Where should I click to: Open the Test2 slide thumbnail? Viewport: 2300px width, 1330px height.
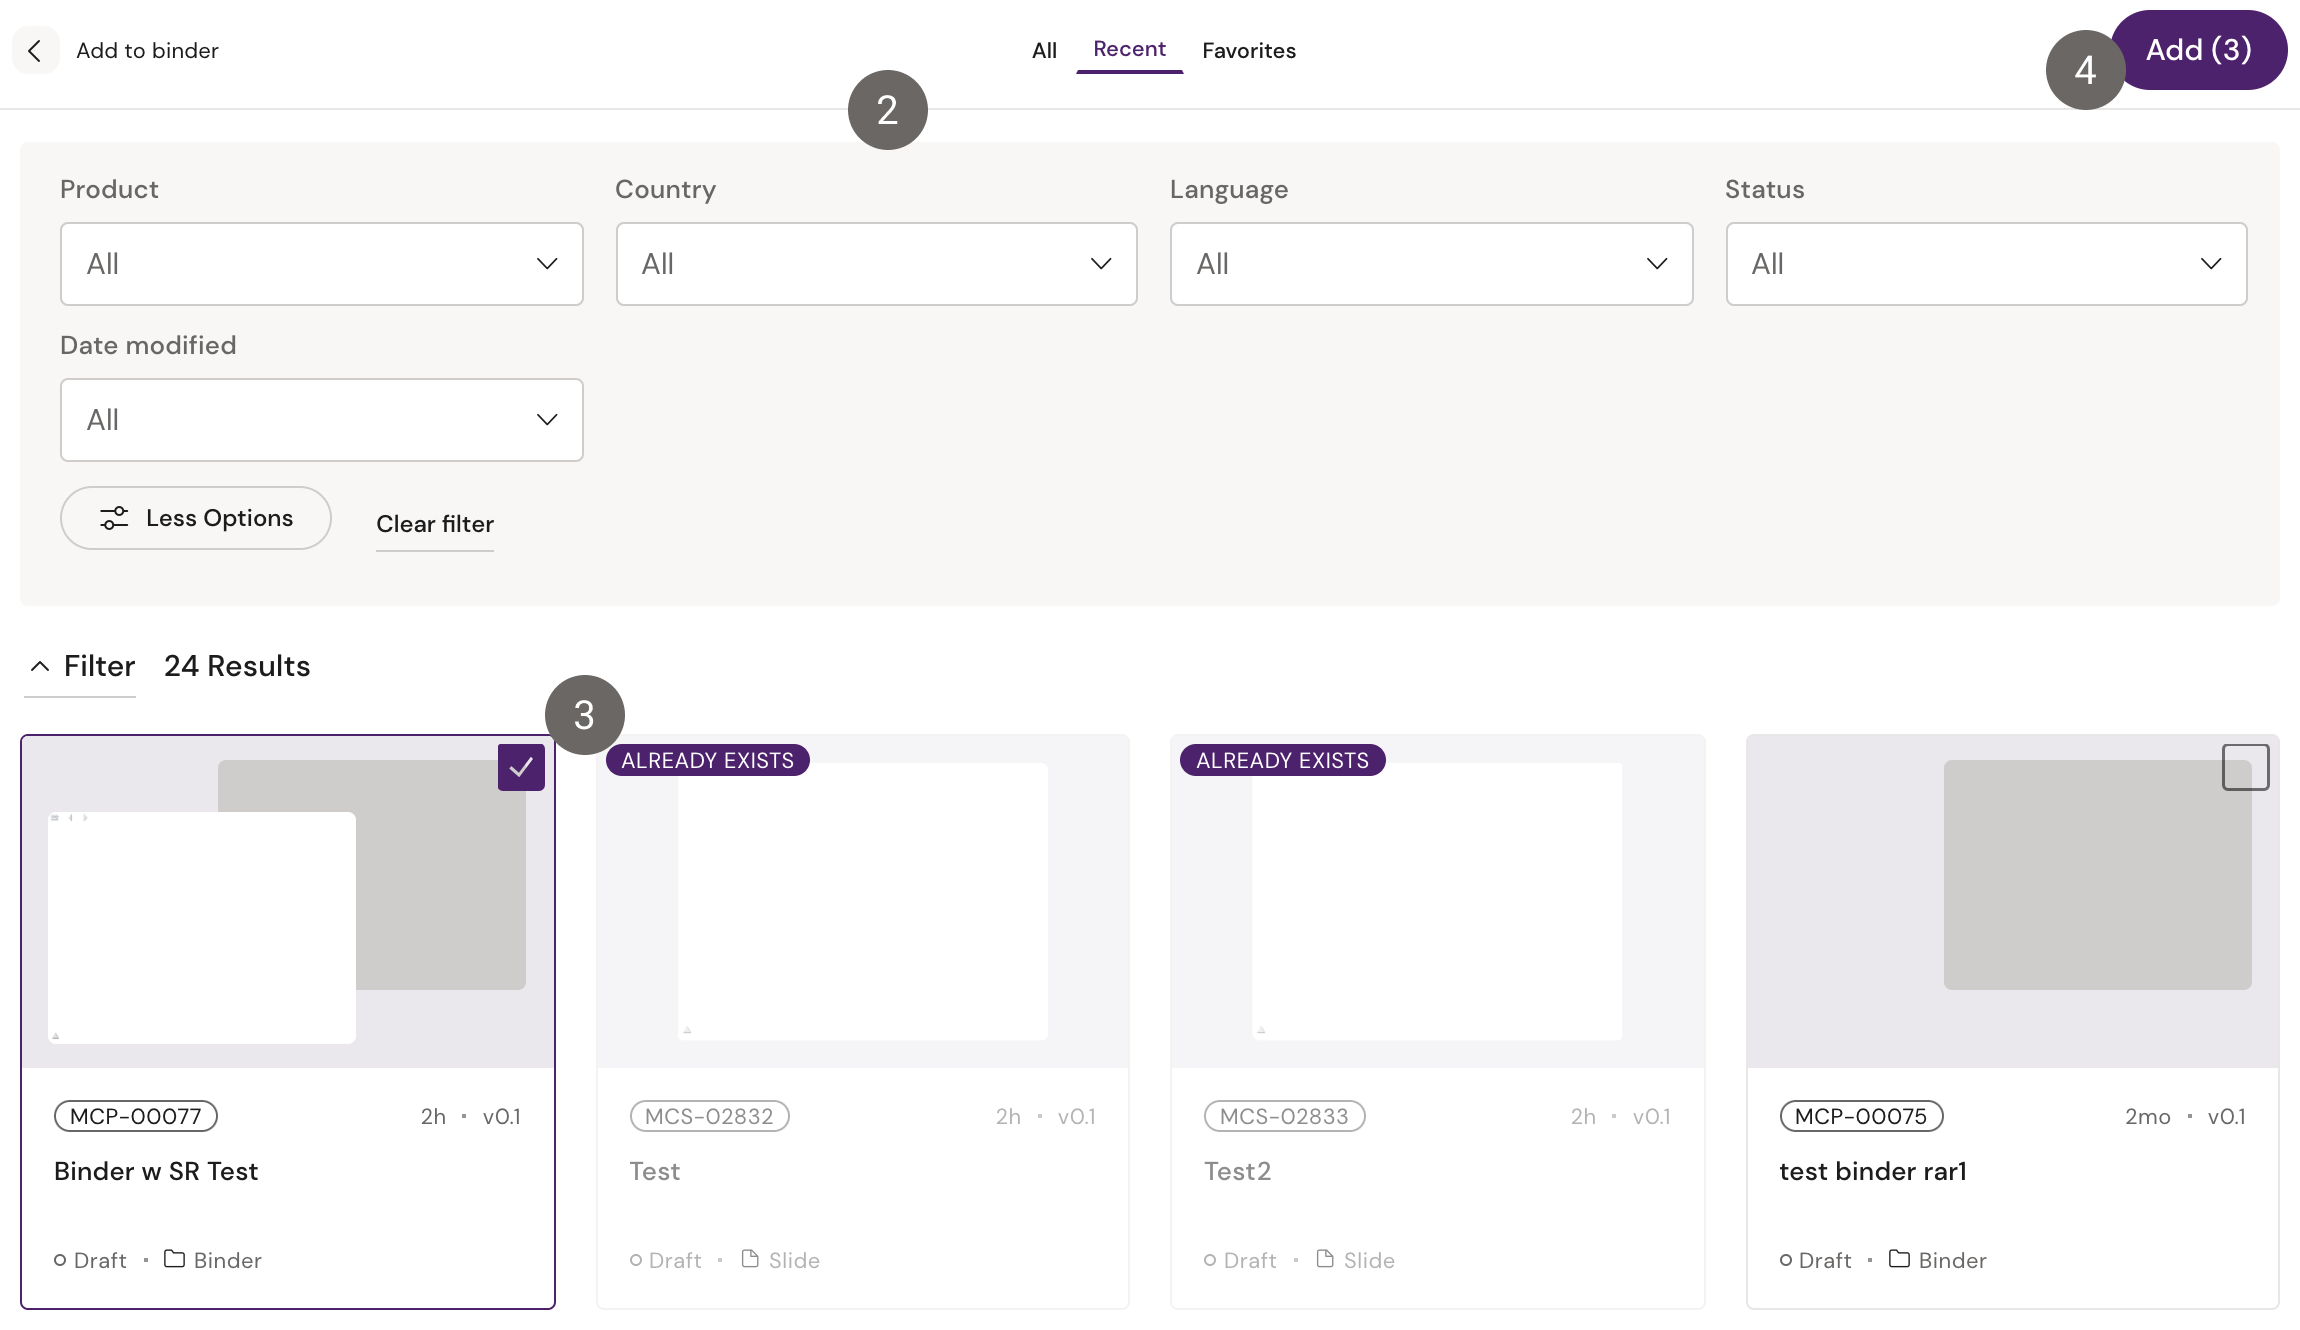pos(1437,901)
